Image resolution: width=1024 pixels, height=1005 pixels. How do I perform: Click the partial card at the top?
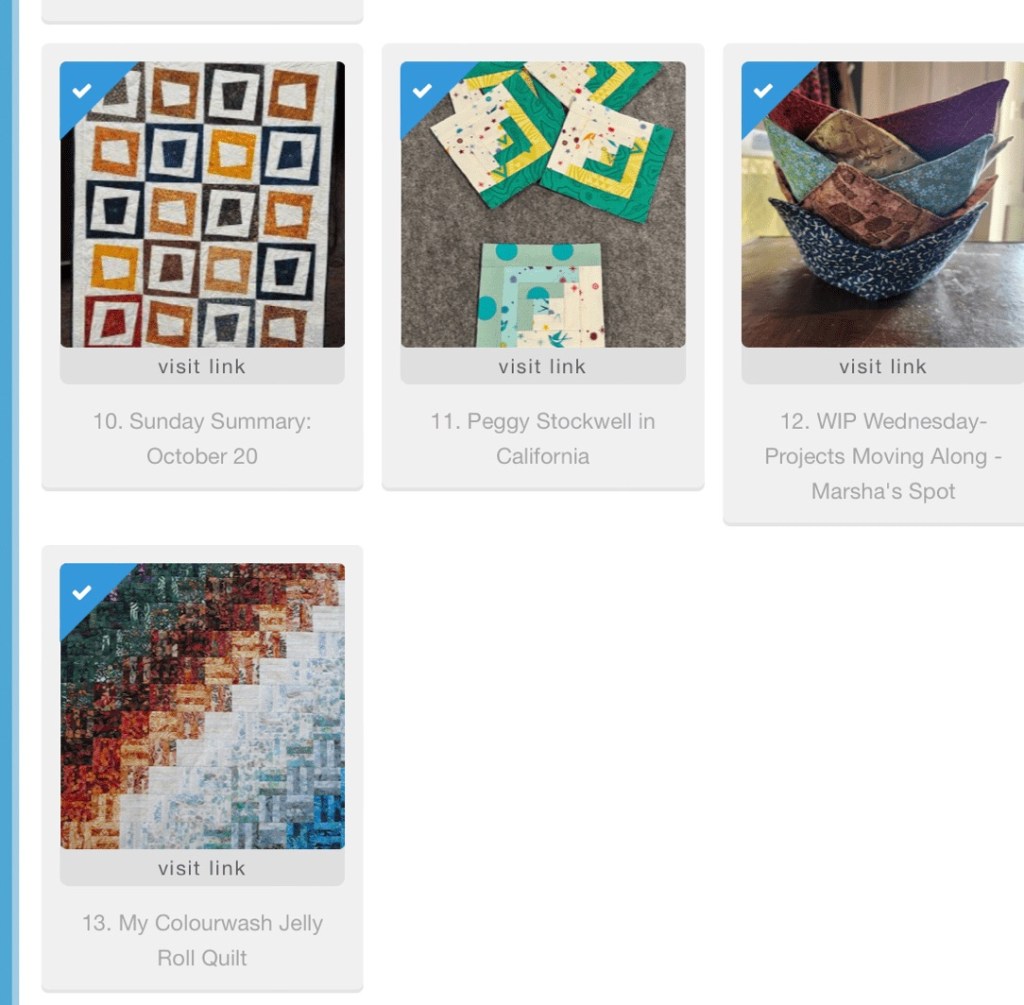pos(202,11)
